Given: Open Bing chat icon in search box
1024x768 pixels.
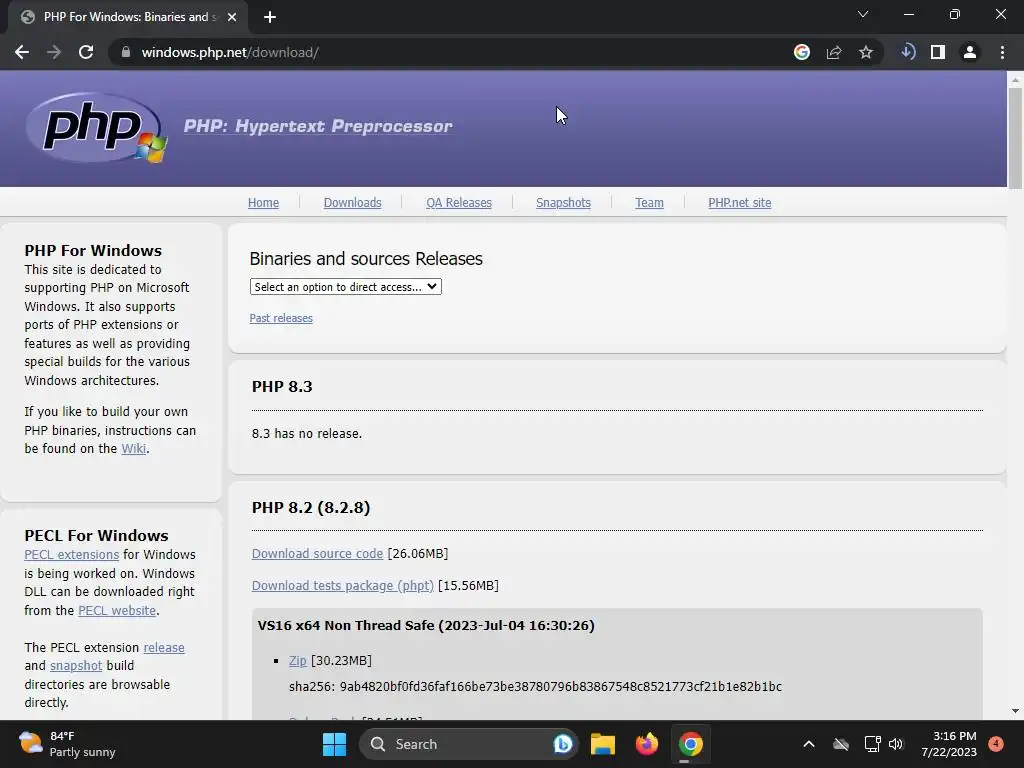Looking at the screenshot, I should 562,744.
